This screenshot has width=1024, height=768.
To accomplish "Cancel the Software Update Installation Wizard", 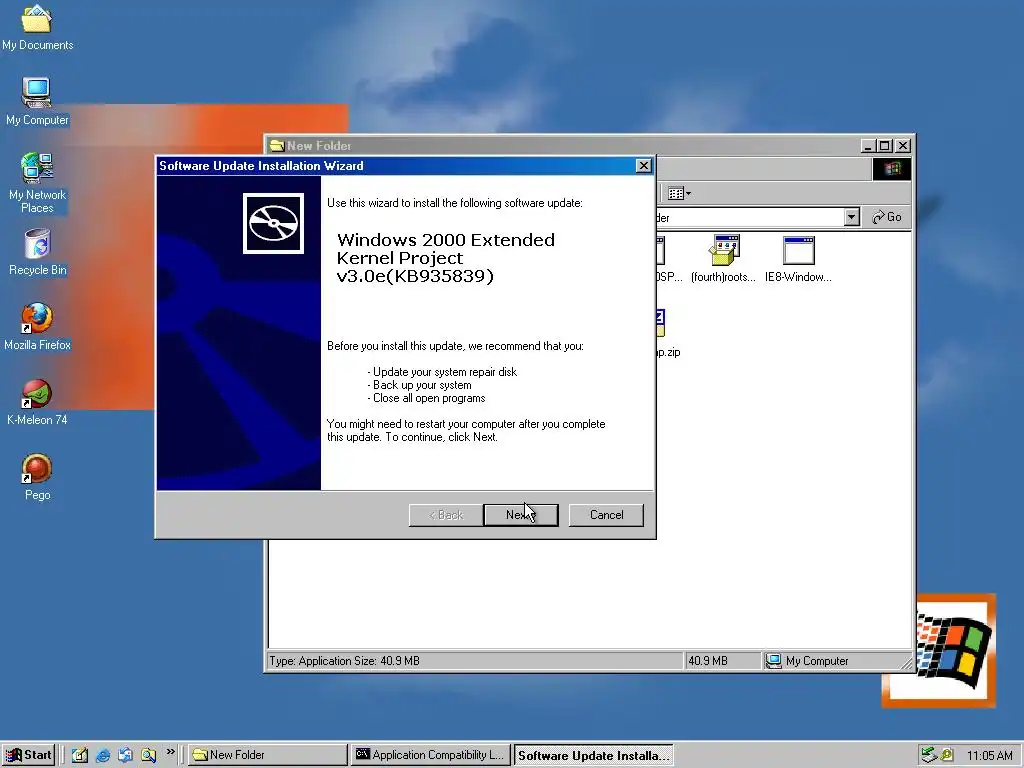I will pyautogui.click(x=606, y=515).
